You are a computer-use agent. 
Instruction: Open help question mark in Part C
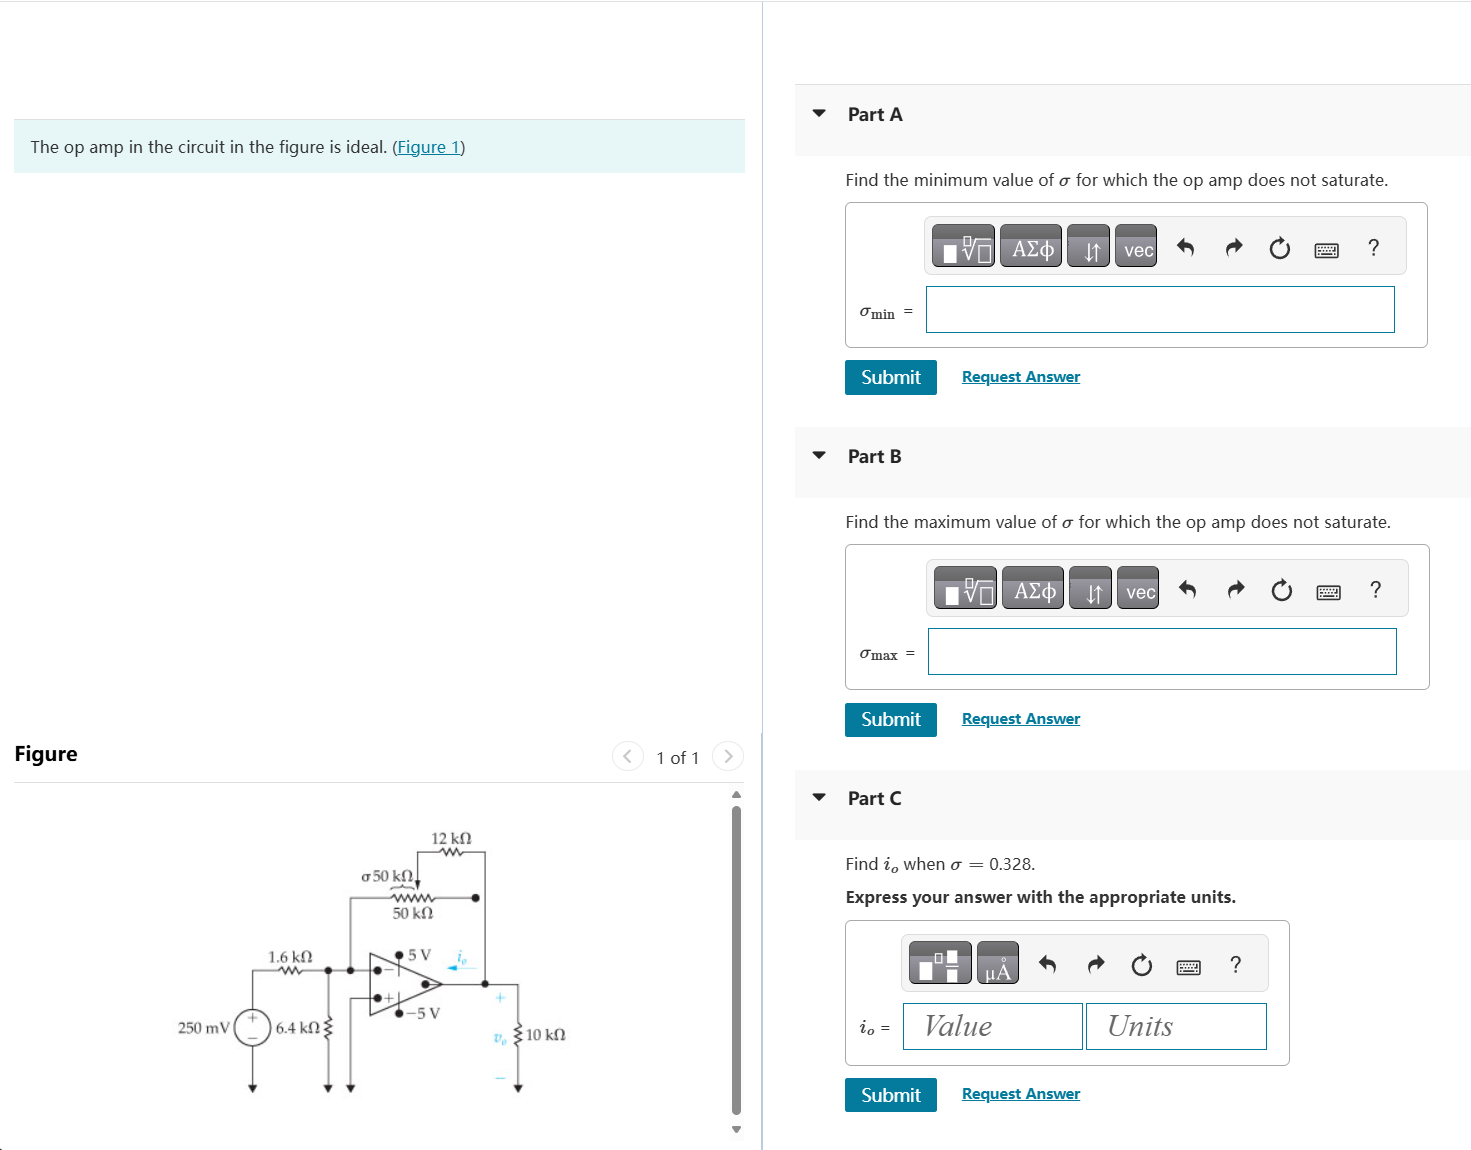pyautogui.click(x=1235, y=964)
